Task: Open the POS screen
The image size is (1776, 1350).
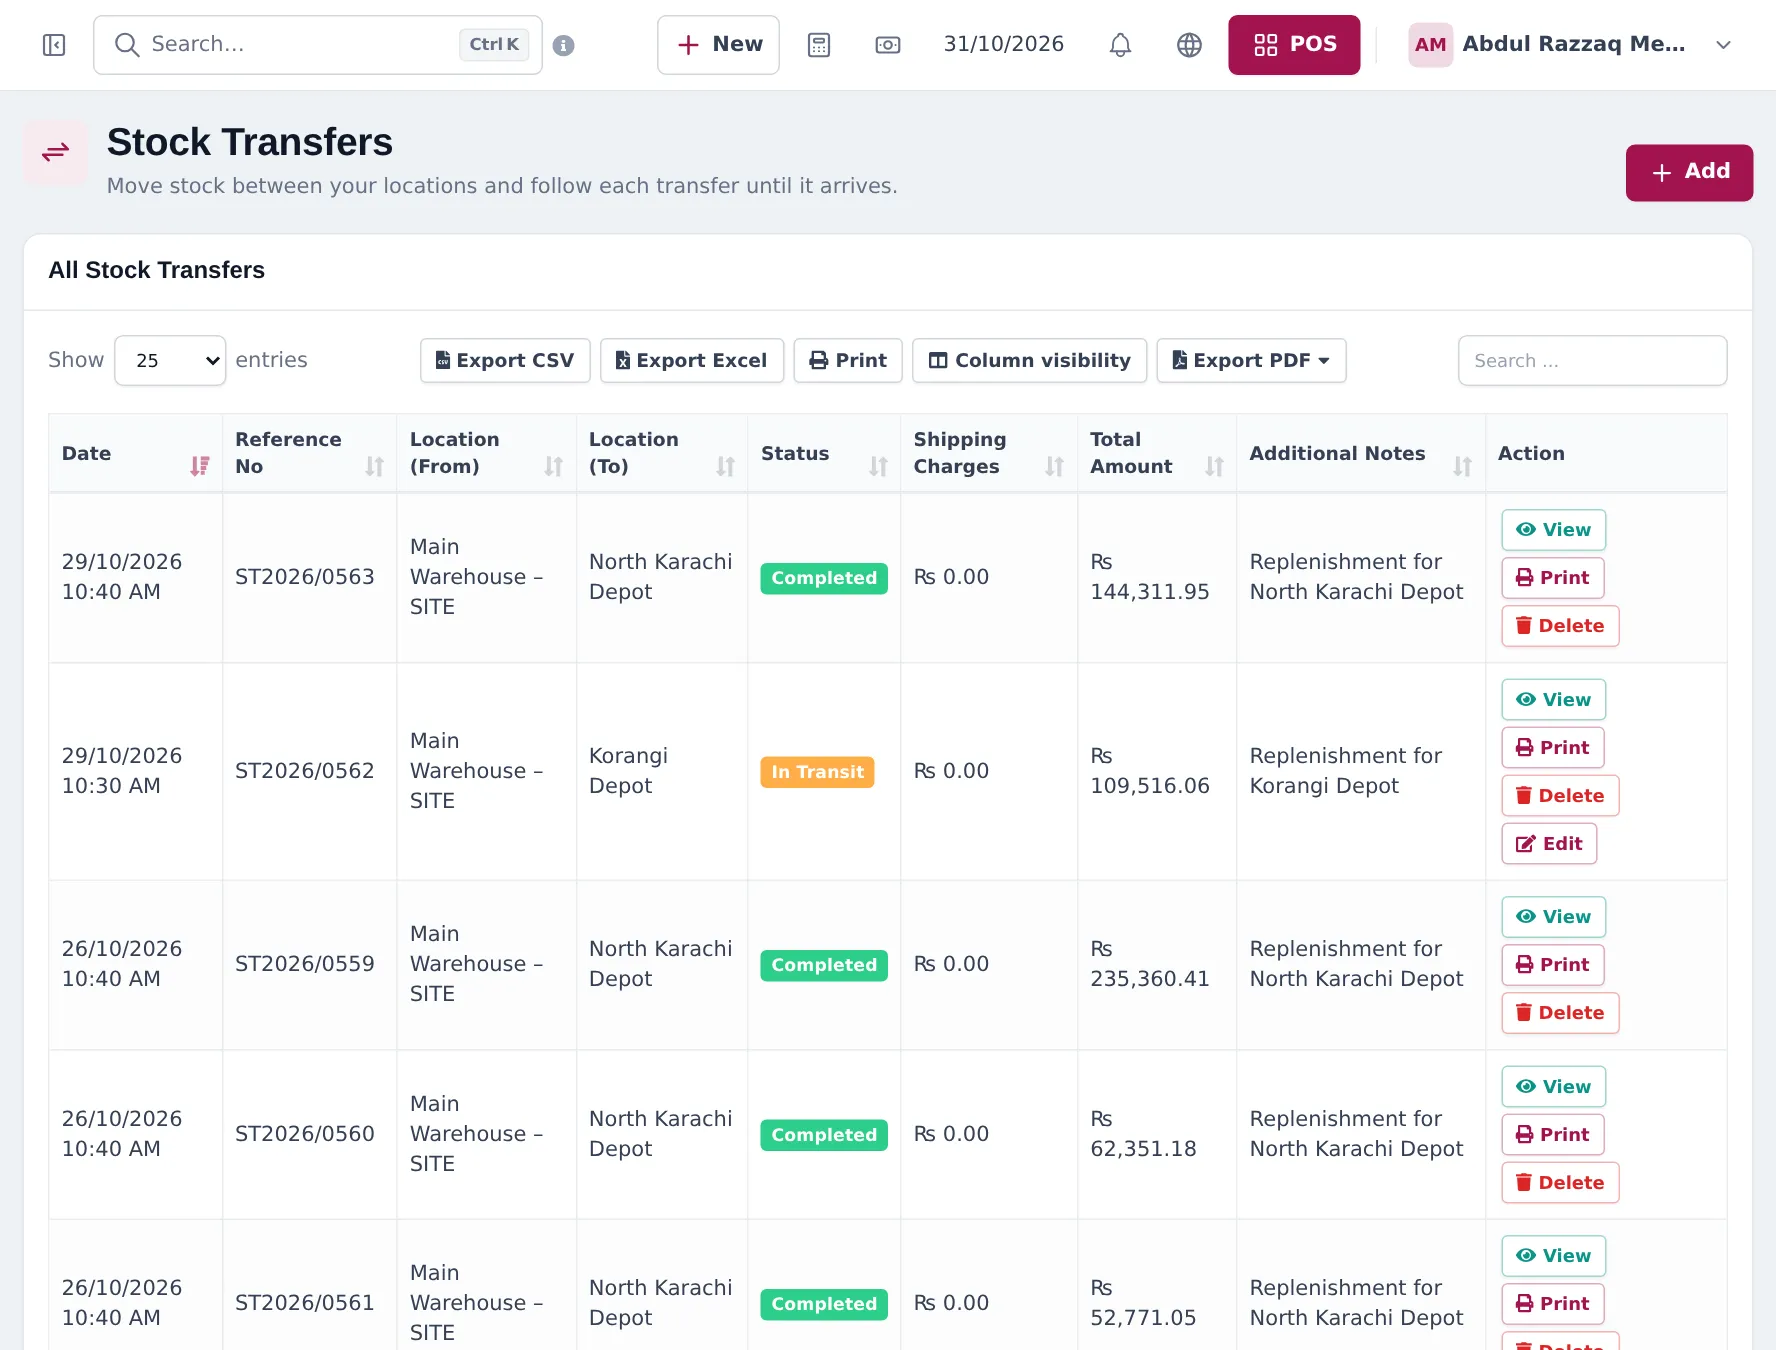Action: (x=1294, y=45)
